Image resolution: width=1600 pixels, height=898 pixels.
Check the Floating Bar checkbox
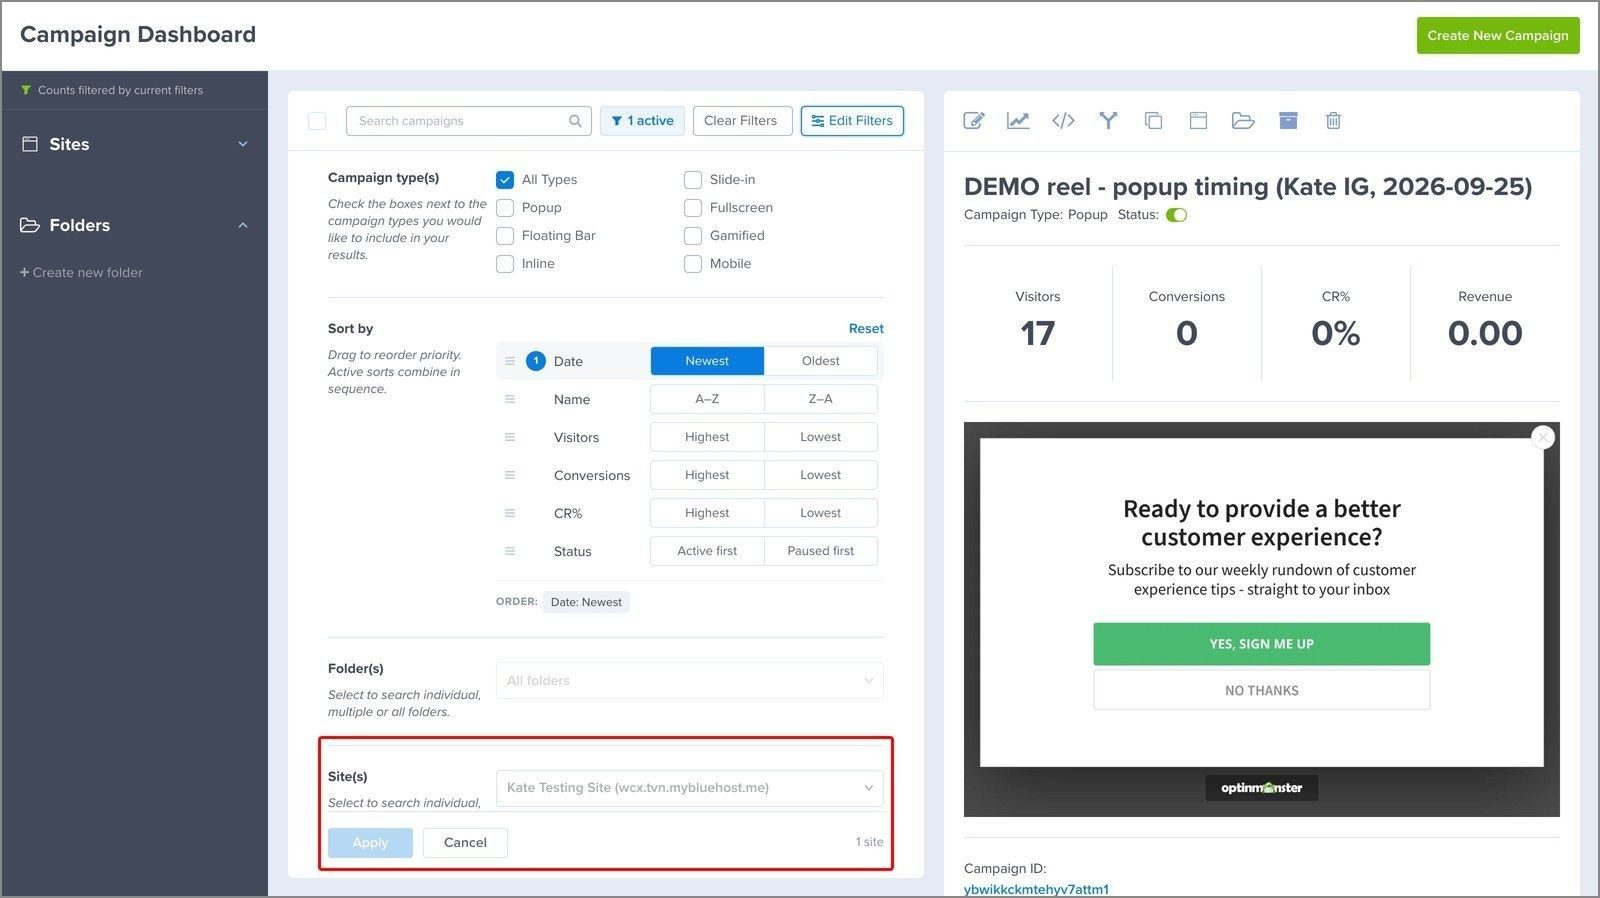(505, 236)
